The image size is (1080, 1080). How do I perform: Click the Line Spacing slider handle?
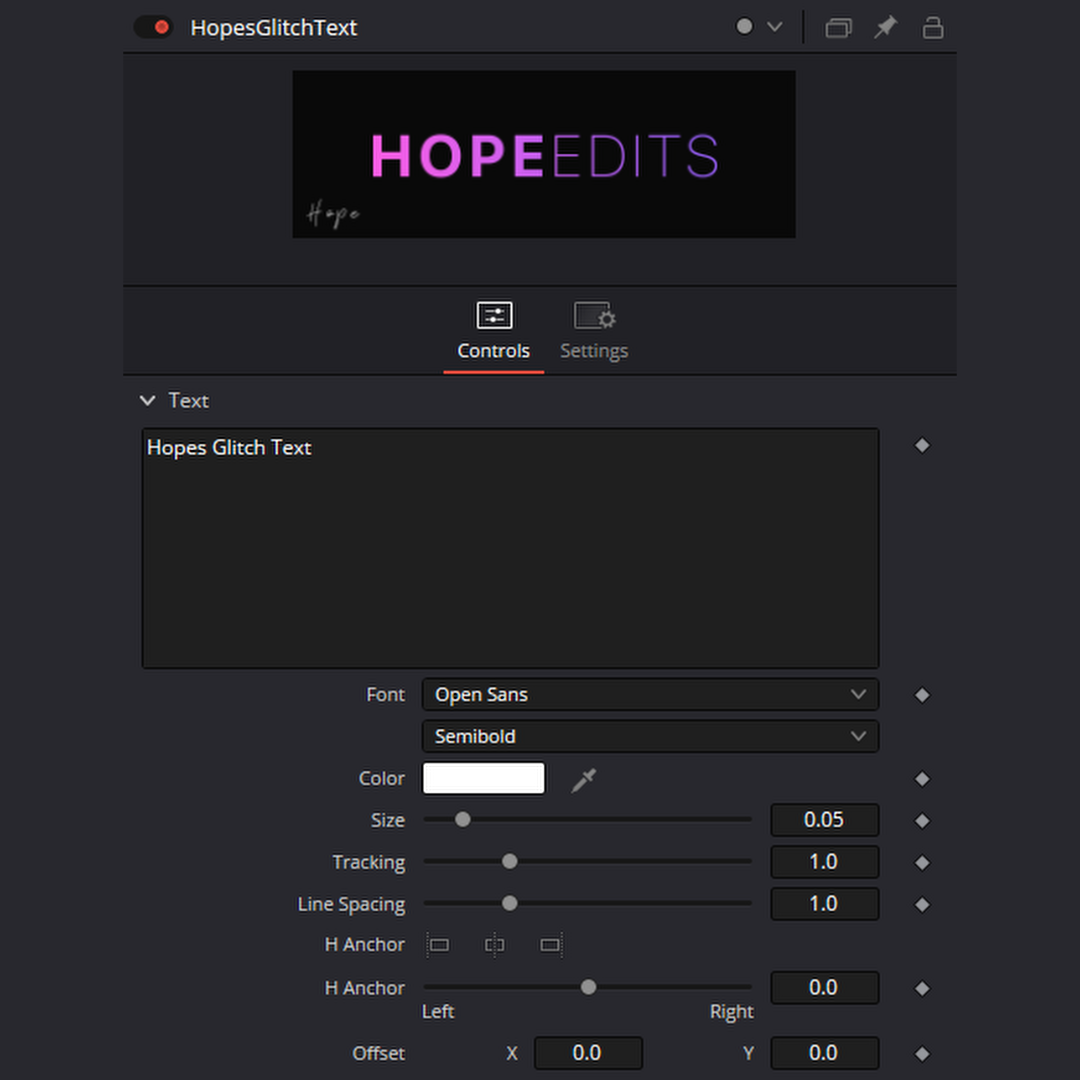(x=510, y=904)
